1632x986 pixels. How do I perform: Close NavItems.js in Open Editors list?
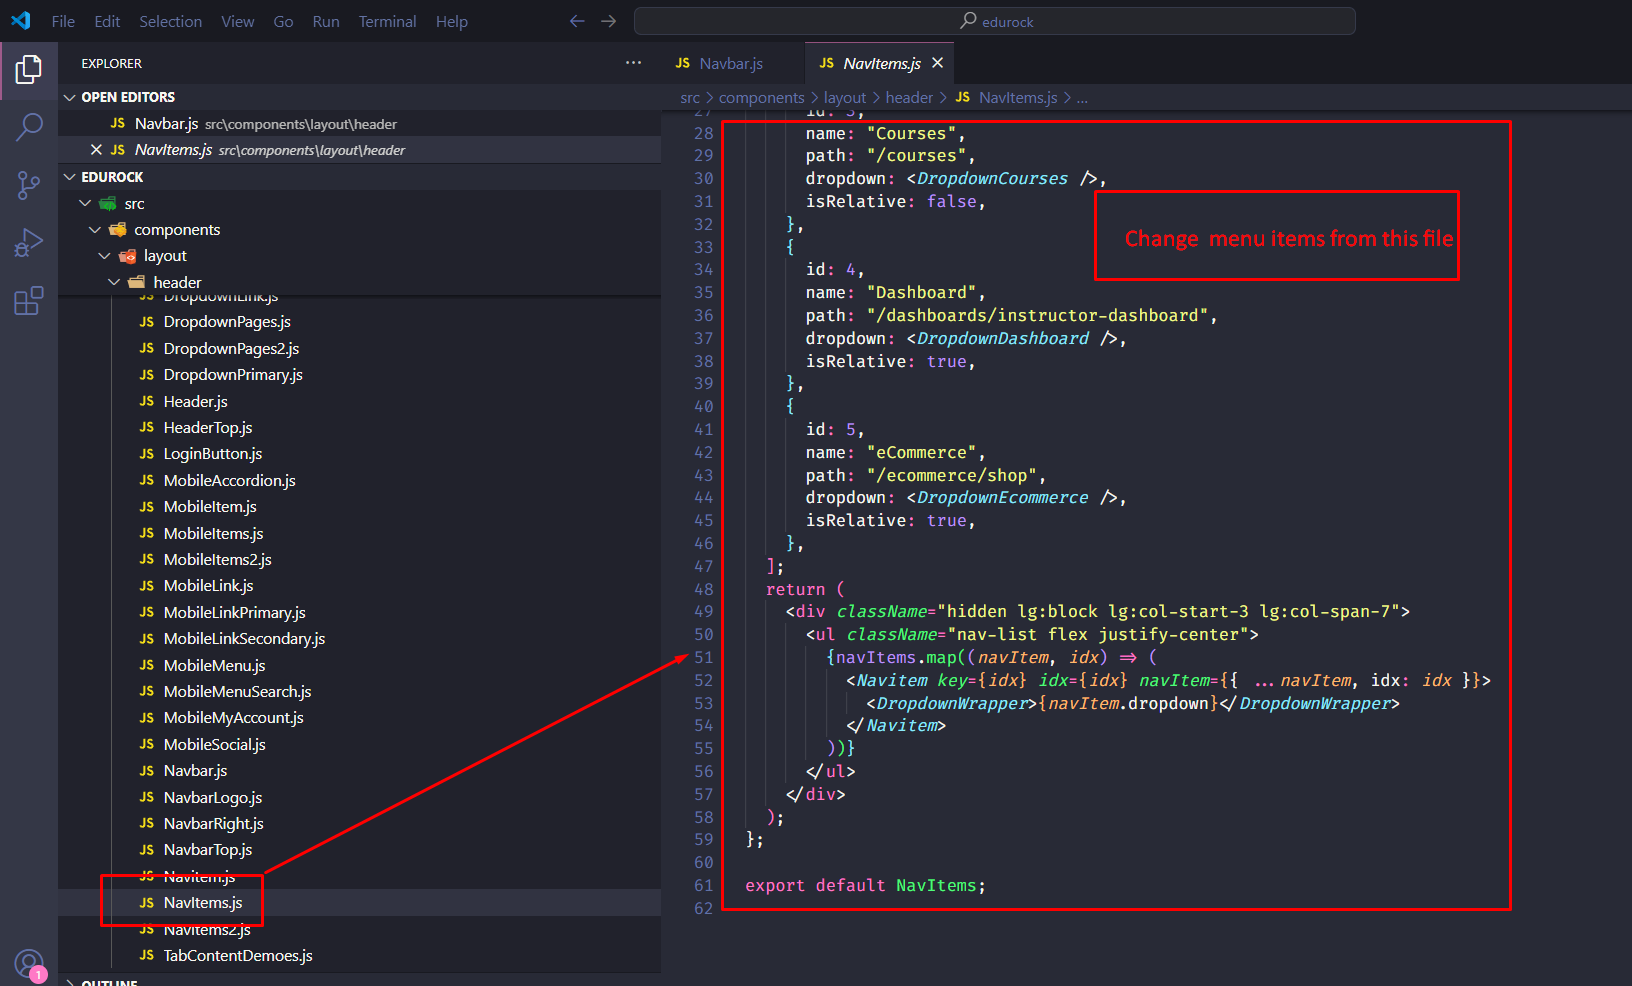click(96, 150)
